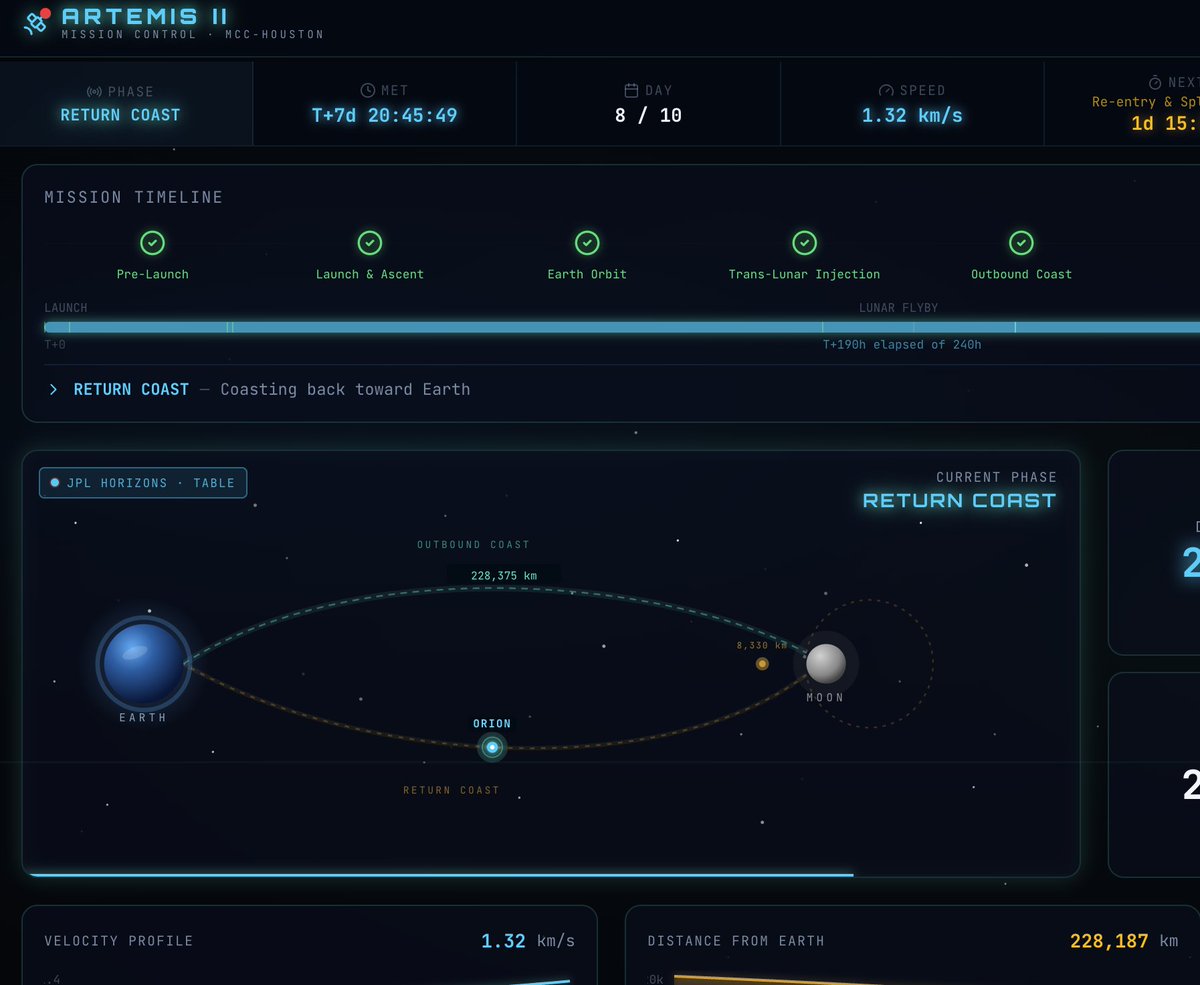Click 'MISSION CONTROL · MCC-HOUSTON' subtitle
The image size is (1200, 985).
coord(192,35)
